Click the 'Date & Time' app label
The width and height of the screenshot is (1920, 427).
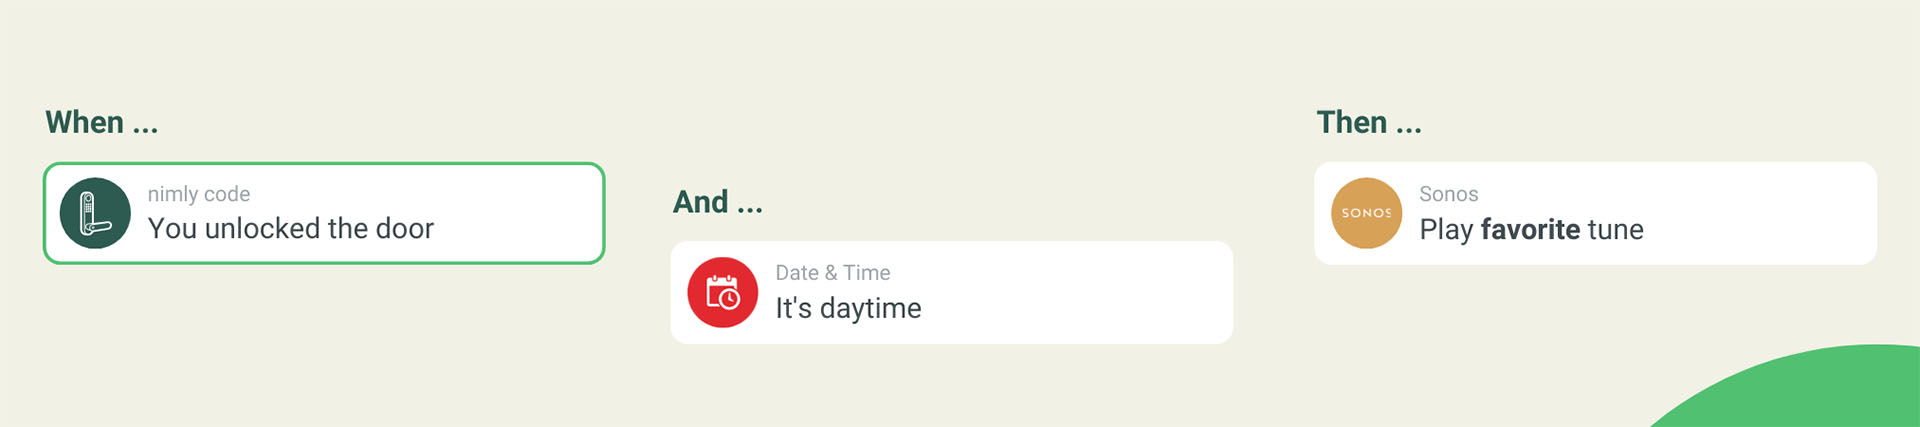(832, 273)
